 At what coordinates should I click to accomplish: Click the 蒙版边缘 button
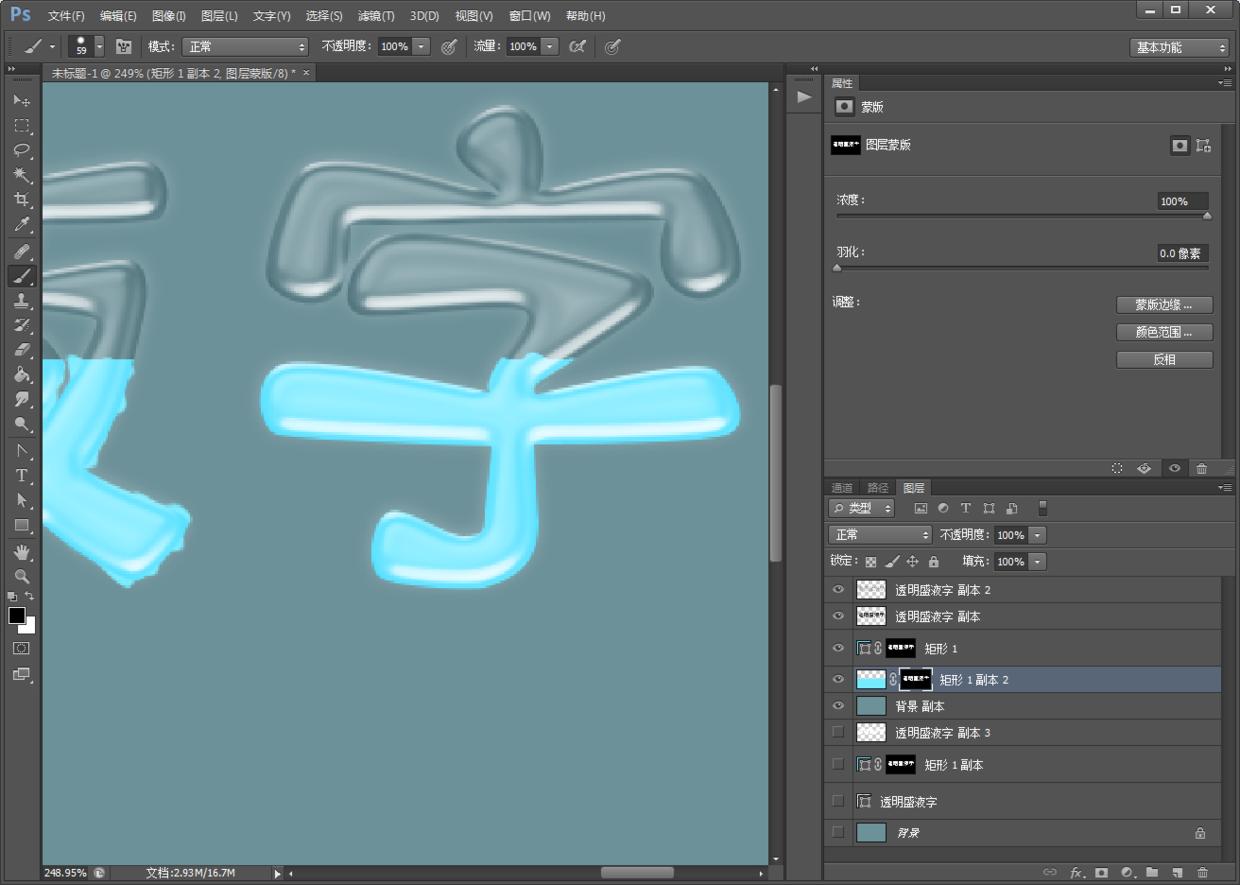1164,305
